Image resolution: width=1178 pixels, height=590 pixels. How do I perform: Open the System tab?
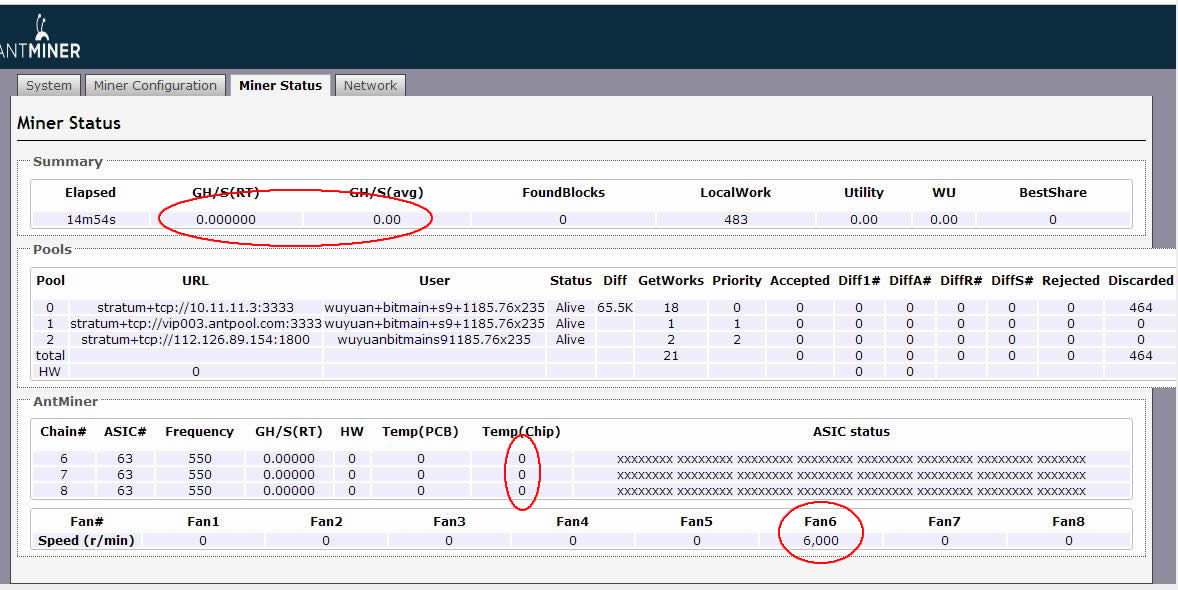point(49,85)
